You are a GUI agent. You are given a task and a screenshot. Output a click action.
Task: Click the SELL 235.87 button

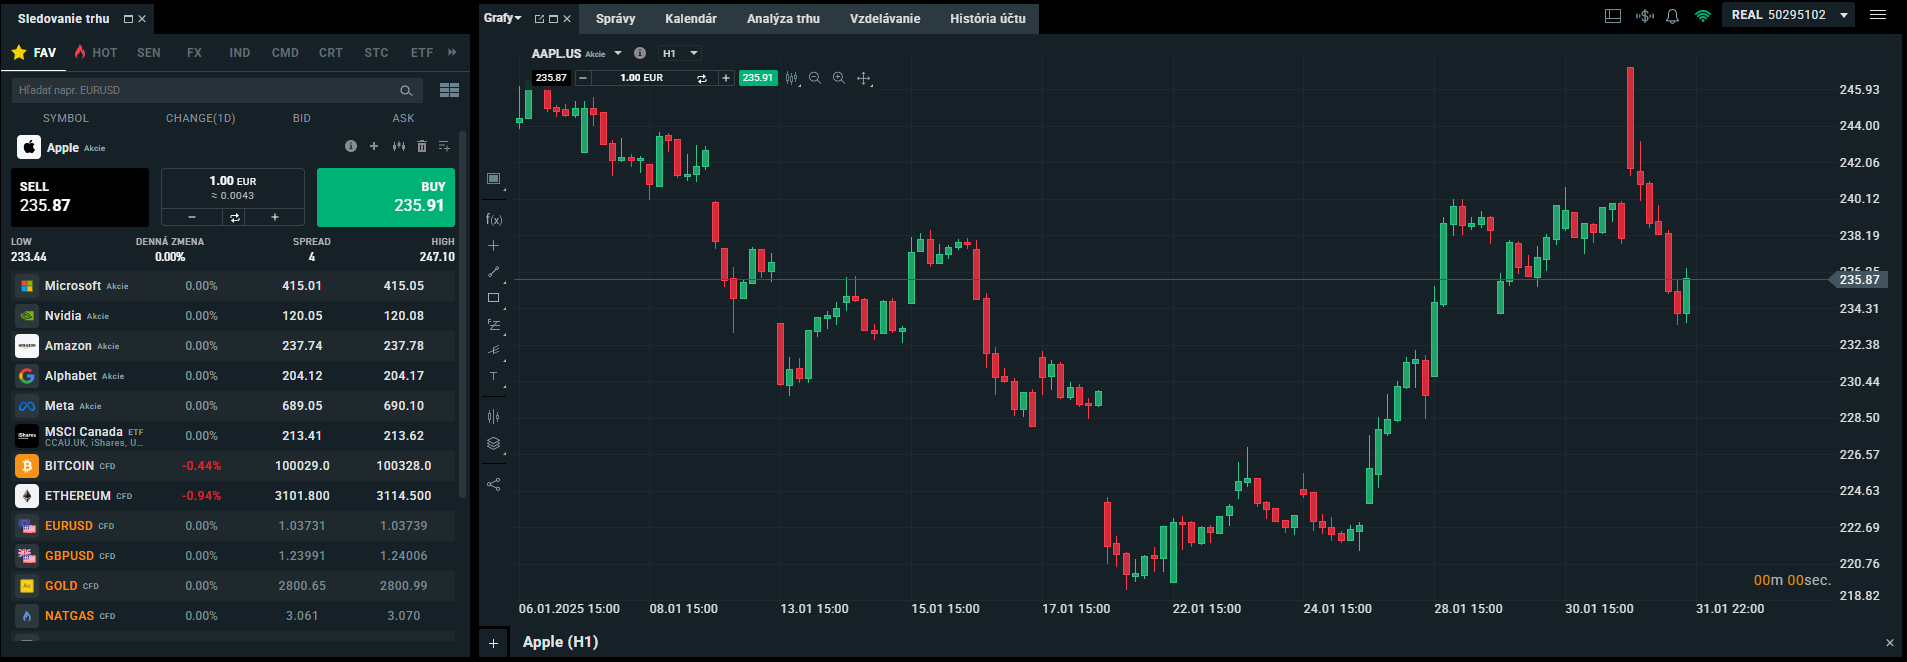(80, 197)
